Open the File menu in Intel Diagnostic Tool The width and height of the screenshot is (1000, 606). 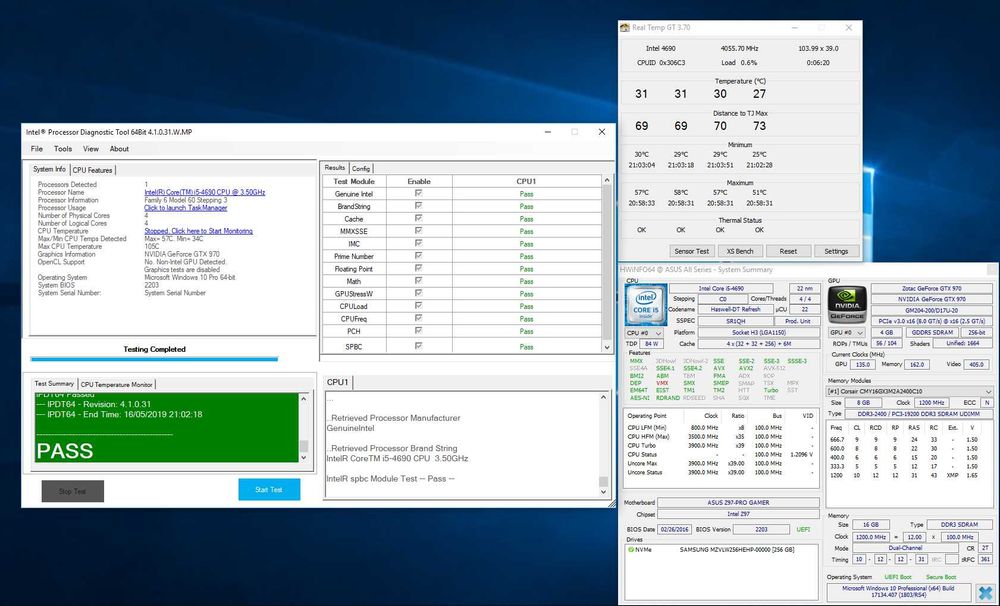(37, 149)
